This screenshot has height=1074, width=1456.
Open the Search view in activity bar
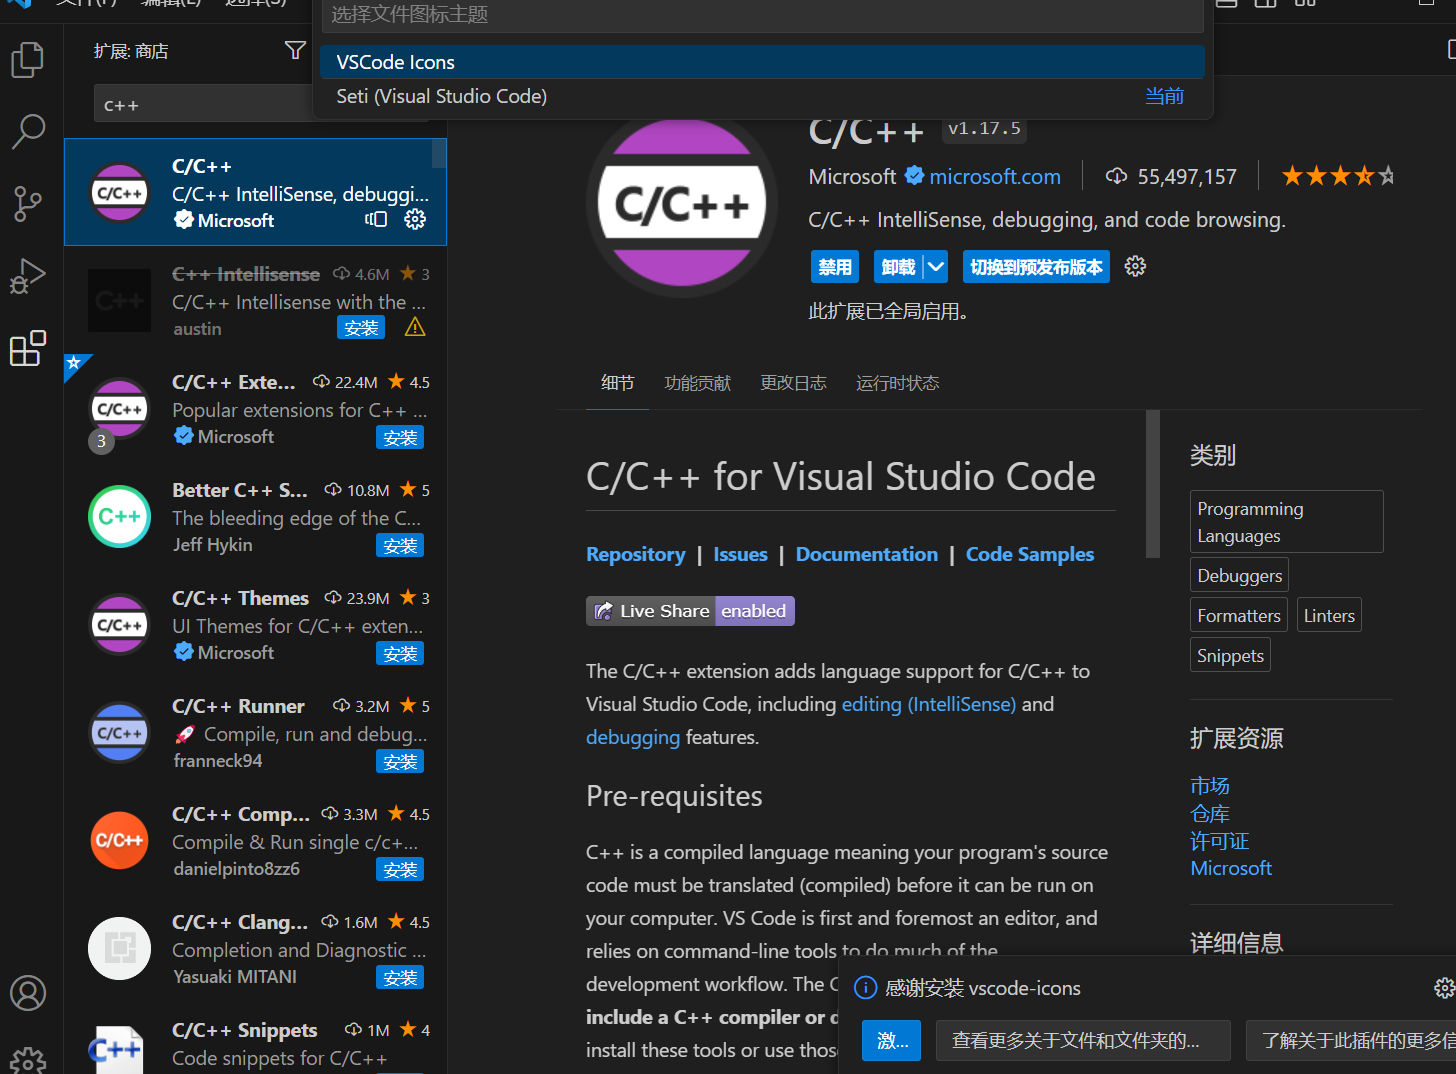28,131
